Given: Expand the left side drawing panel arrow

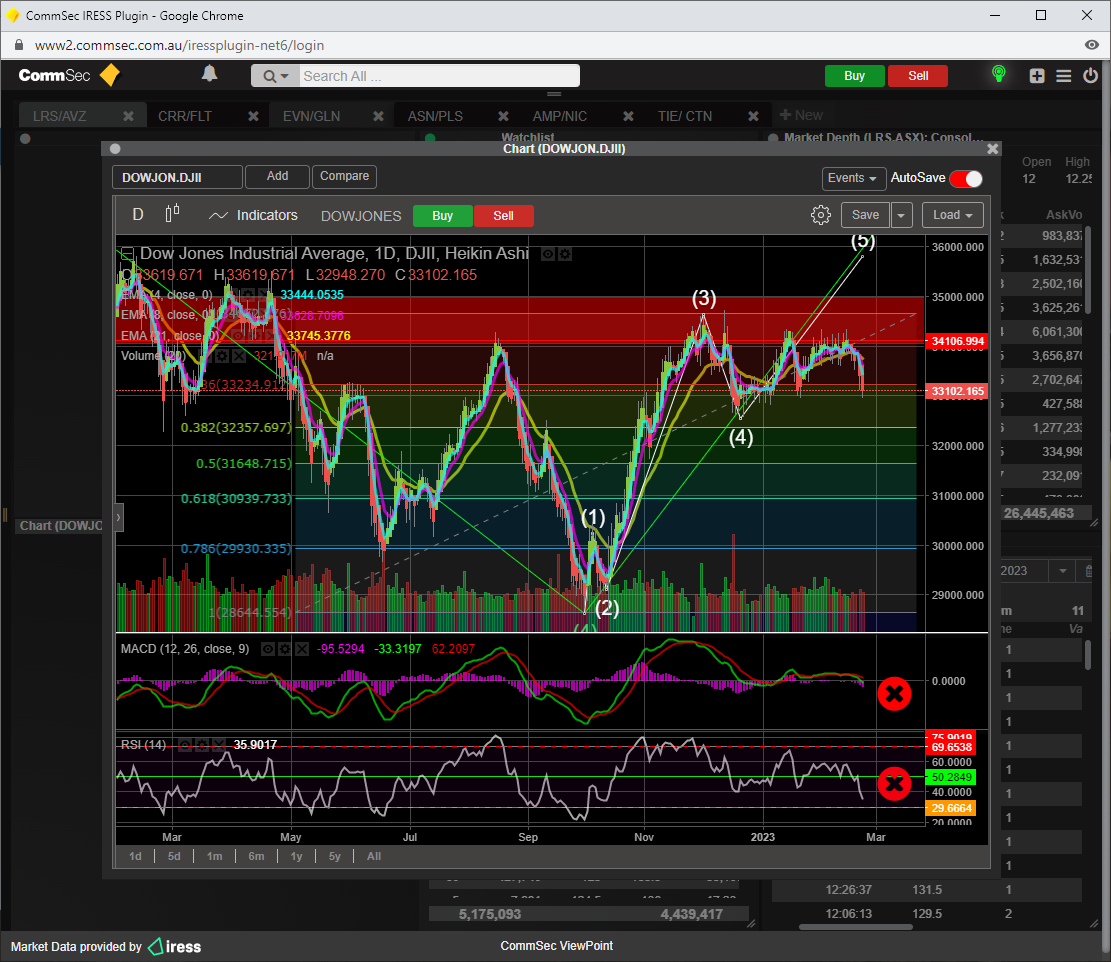Looking at the screenshot, I should [119, 518].
